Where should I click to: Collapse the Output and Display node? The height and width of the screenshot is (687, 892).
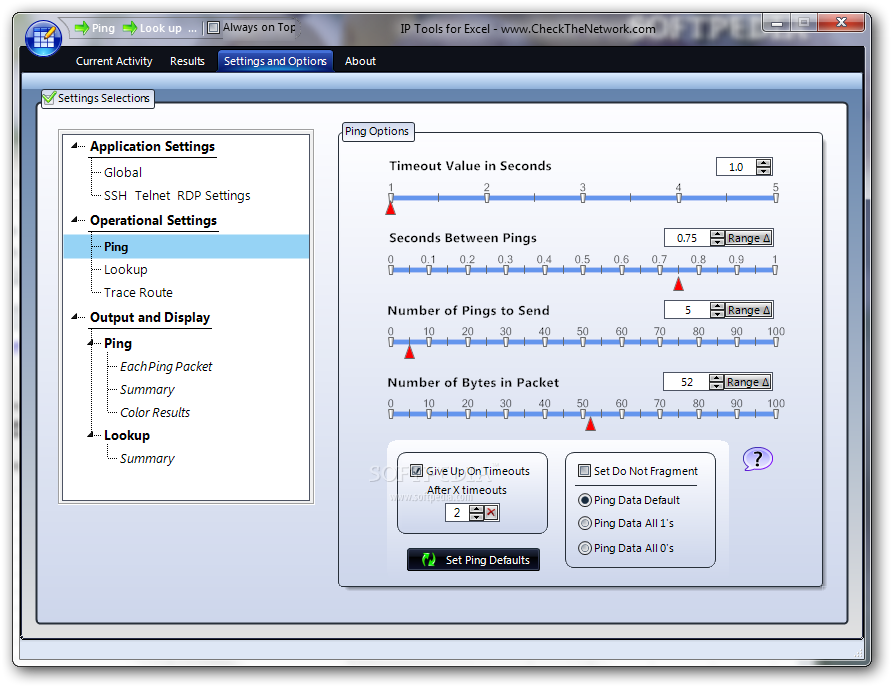[75, 317]
